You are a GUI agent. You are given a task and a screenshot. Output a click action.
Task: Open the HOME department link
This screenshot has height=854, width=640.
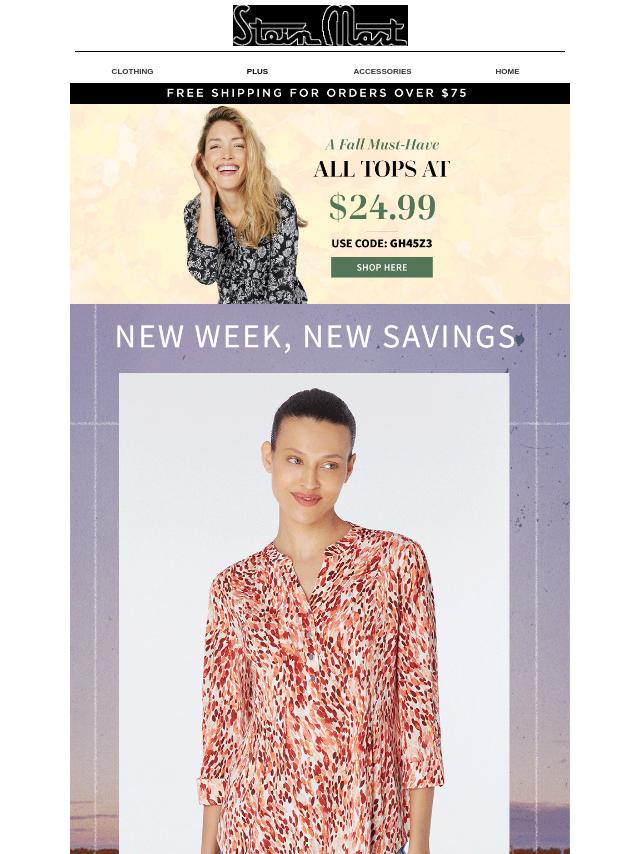pos(507,71)
